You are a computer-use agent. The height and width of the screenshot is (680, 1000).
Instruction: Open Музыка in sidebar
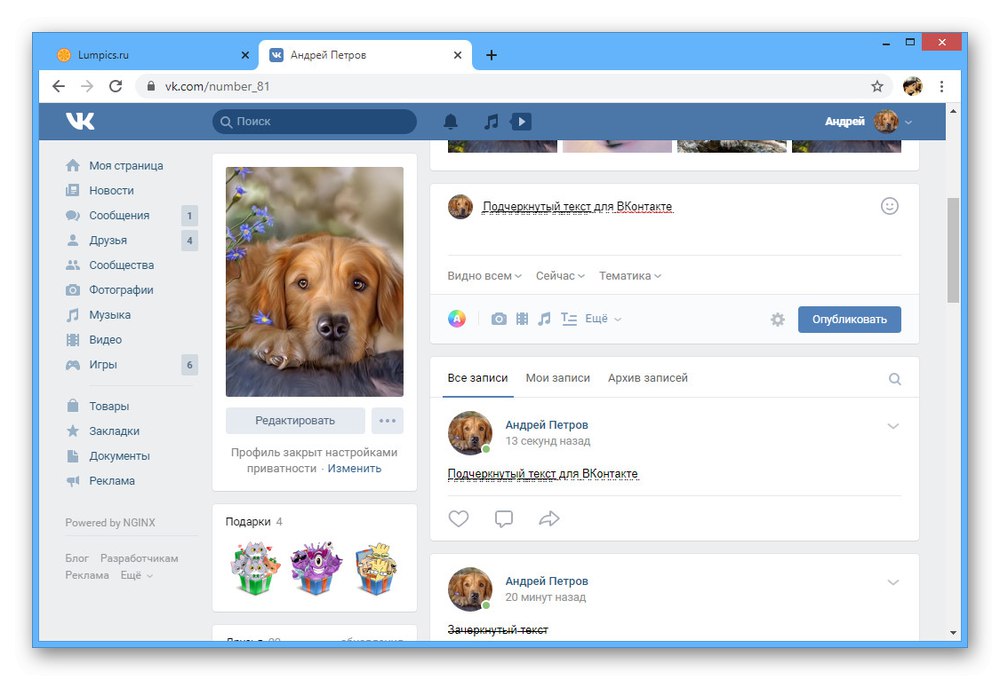(x=110, y=314)
